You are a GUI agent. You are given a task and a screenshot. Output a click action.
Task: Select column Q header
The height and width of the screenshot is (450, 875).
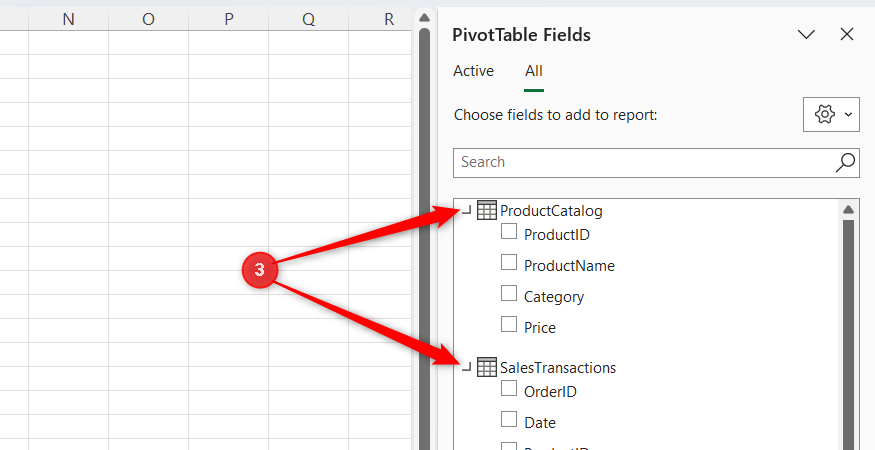[x=308, y=20]
